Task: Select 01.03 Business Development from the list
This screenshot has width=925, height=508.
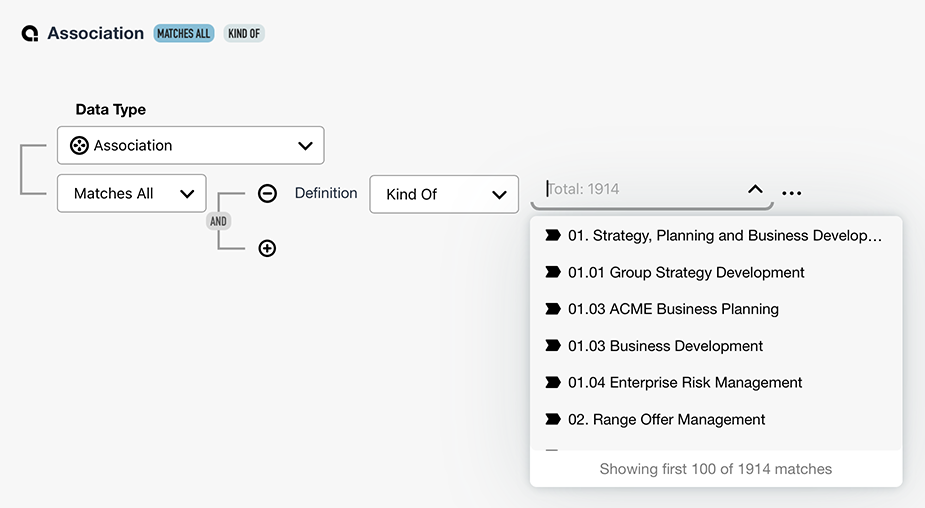Action: [x=665, y=346]
